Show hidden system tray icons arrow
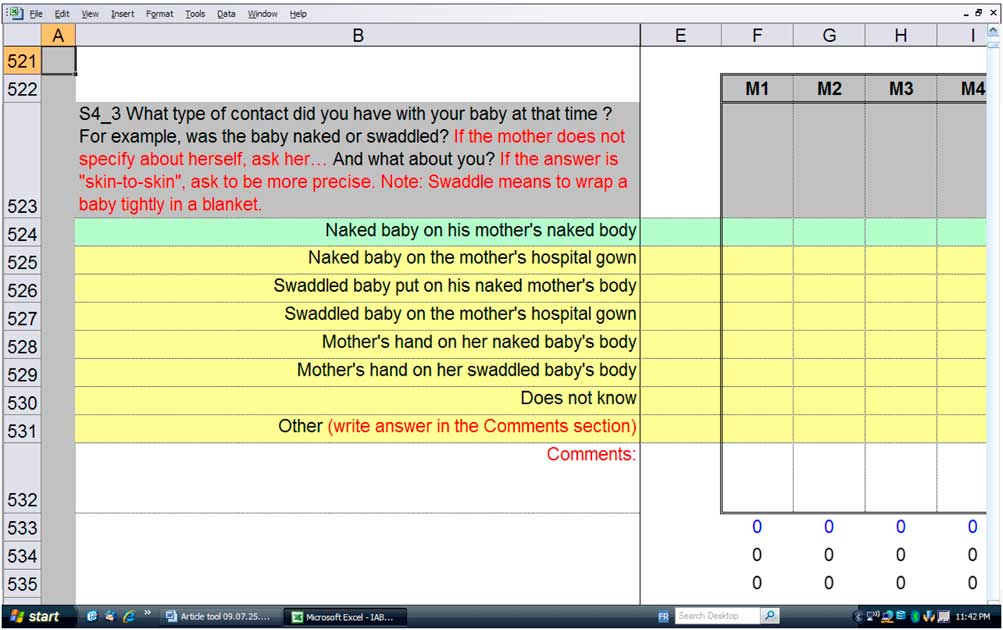 (858, 617)
